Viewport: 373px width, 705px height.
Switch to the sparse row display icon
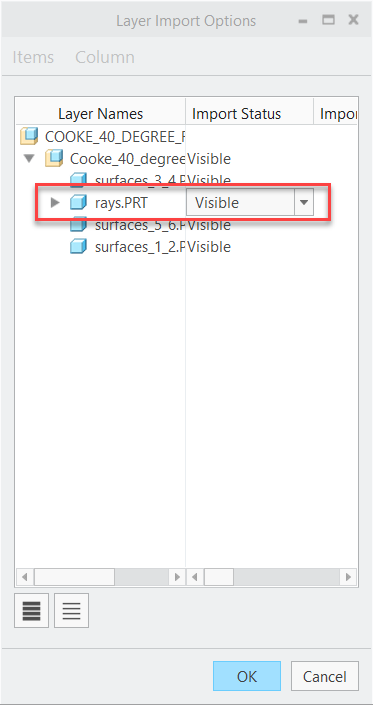point(71,610)
